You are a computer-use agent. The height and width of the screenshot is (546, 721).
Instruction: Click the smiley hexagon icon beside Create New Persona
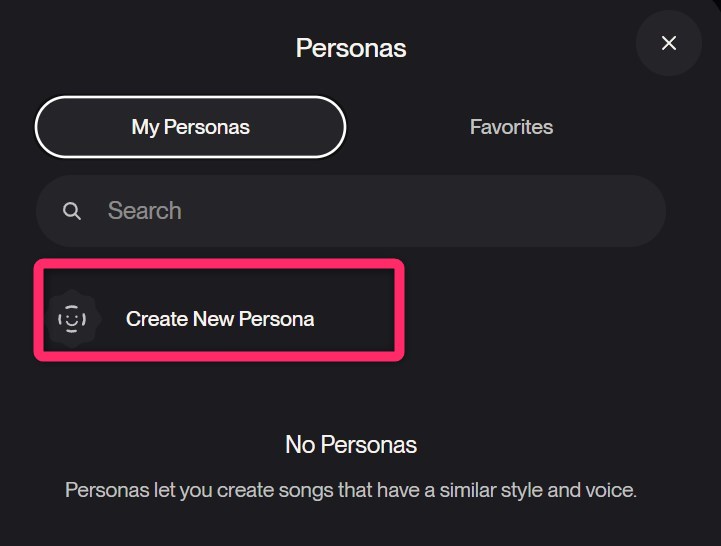pos(72,319)
